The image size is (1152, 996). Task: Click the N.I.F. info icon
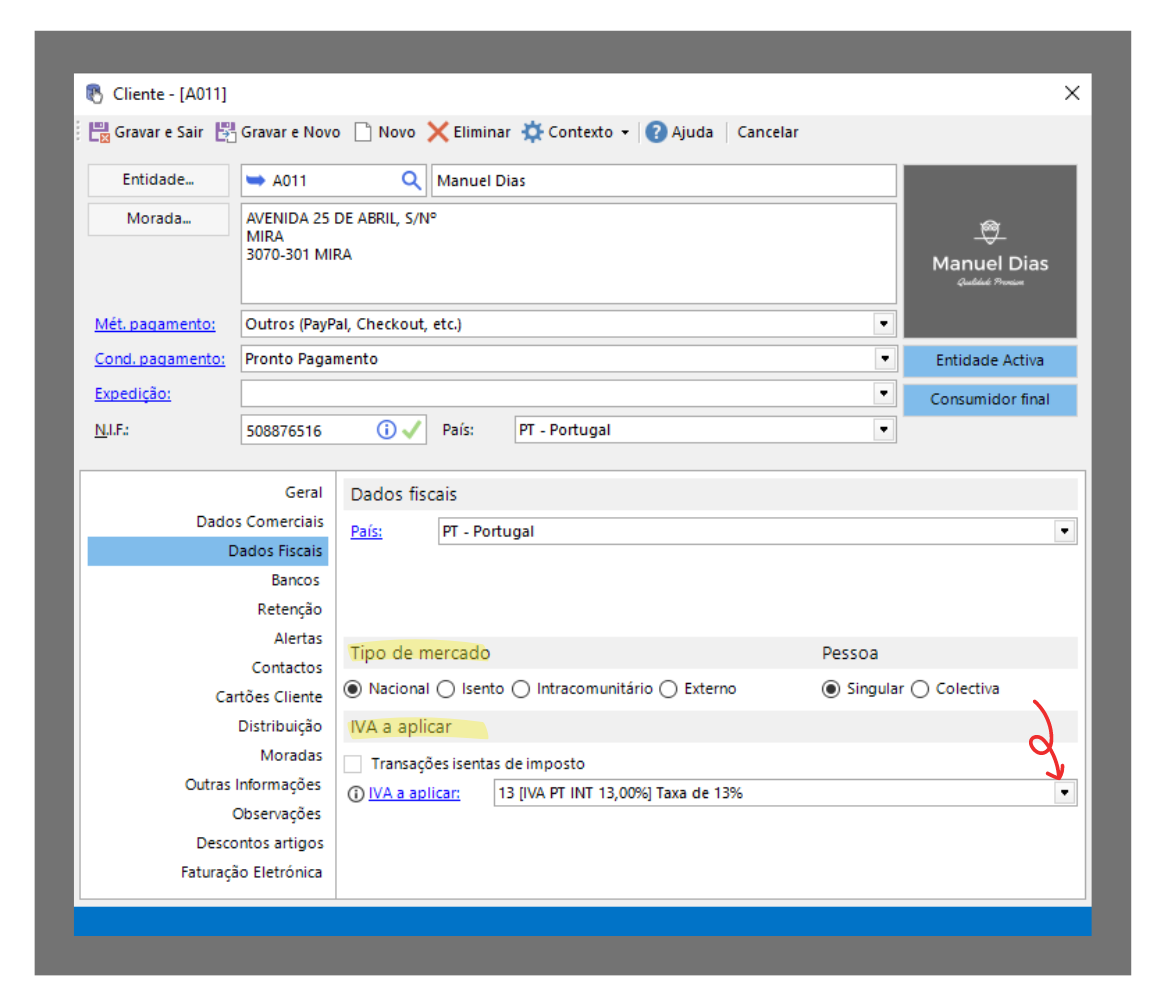point(386,430)
